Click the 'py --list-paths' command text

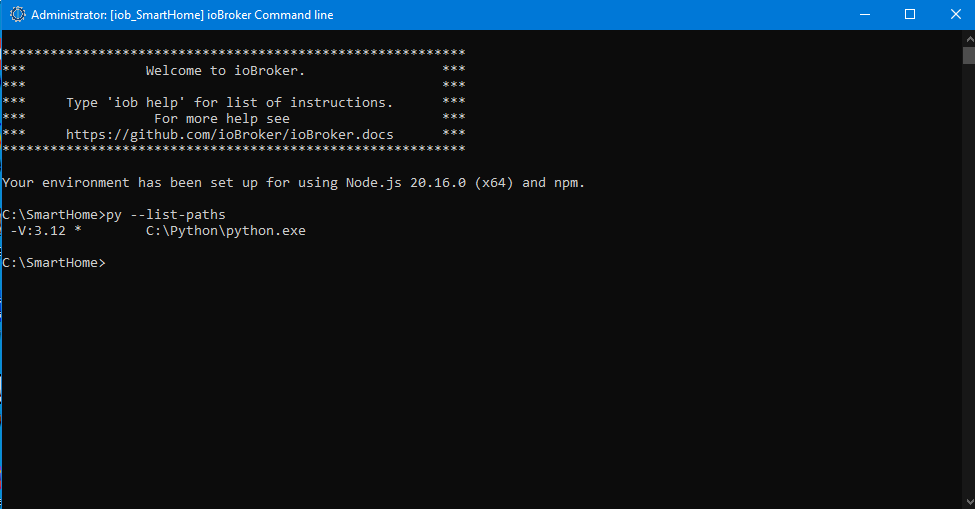[166, 215]
